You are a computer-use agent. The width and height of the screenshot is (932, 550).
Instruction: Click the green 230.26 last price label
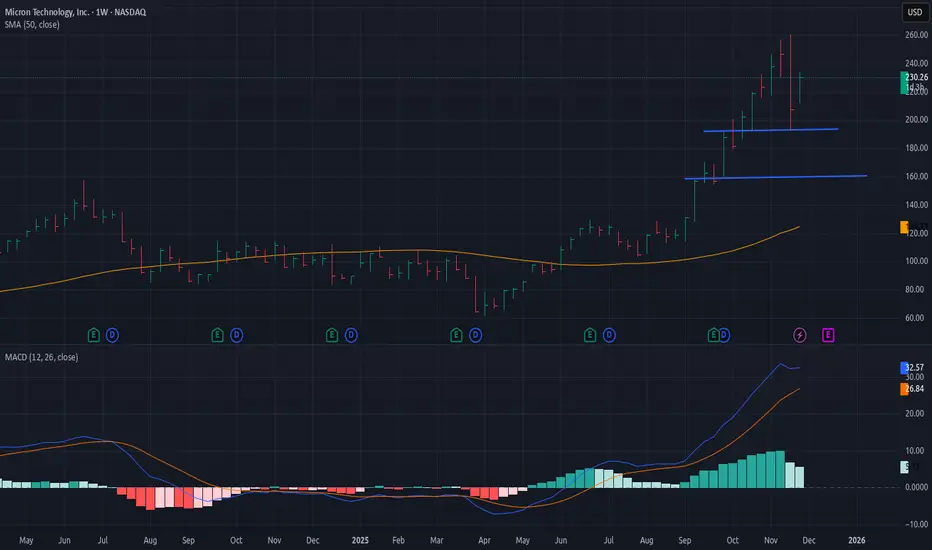click(x=915, y=77)
